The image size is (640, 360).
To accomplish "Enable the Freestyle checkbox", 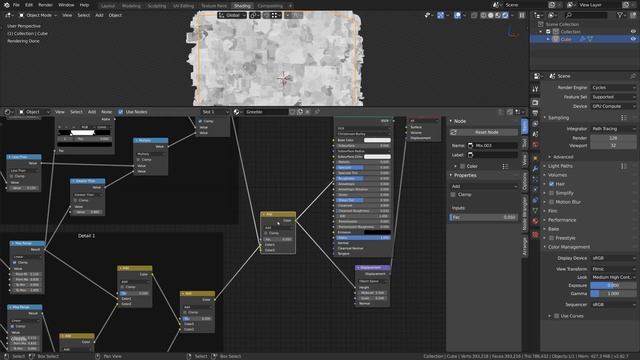I will coord(552,238).
